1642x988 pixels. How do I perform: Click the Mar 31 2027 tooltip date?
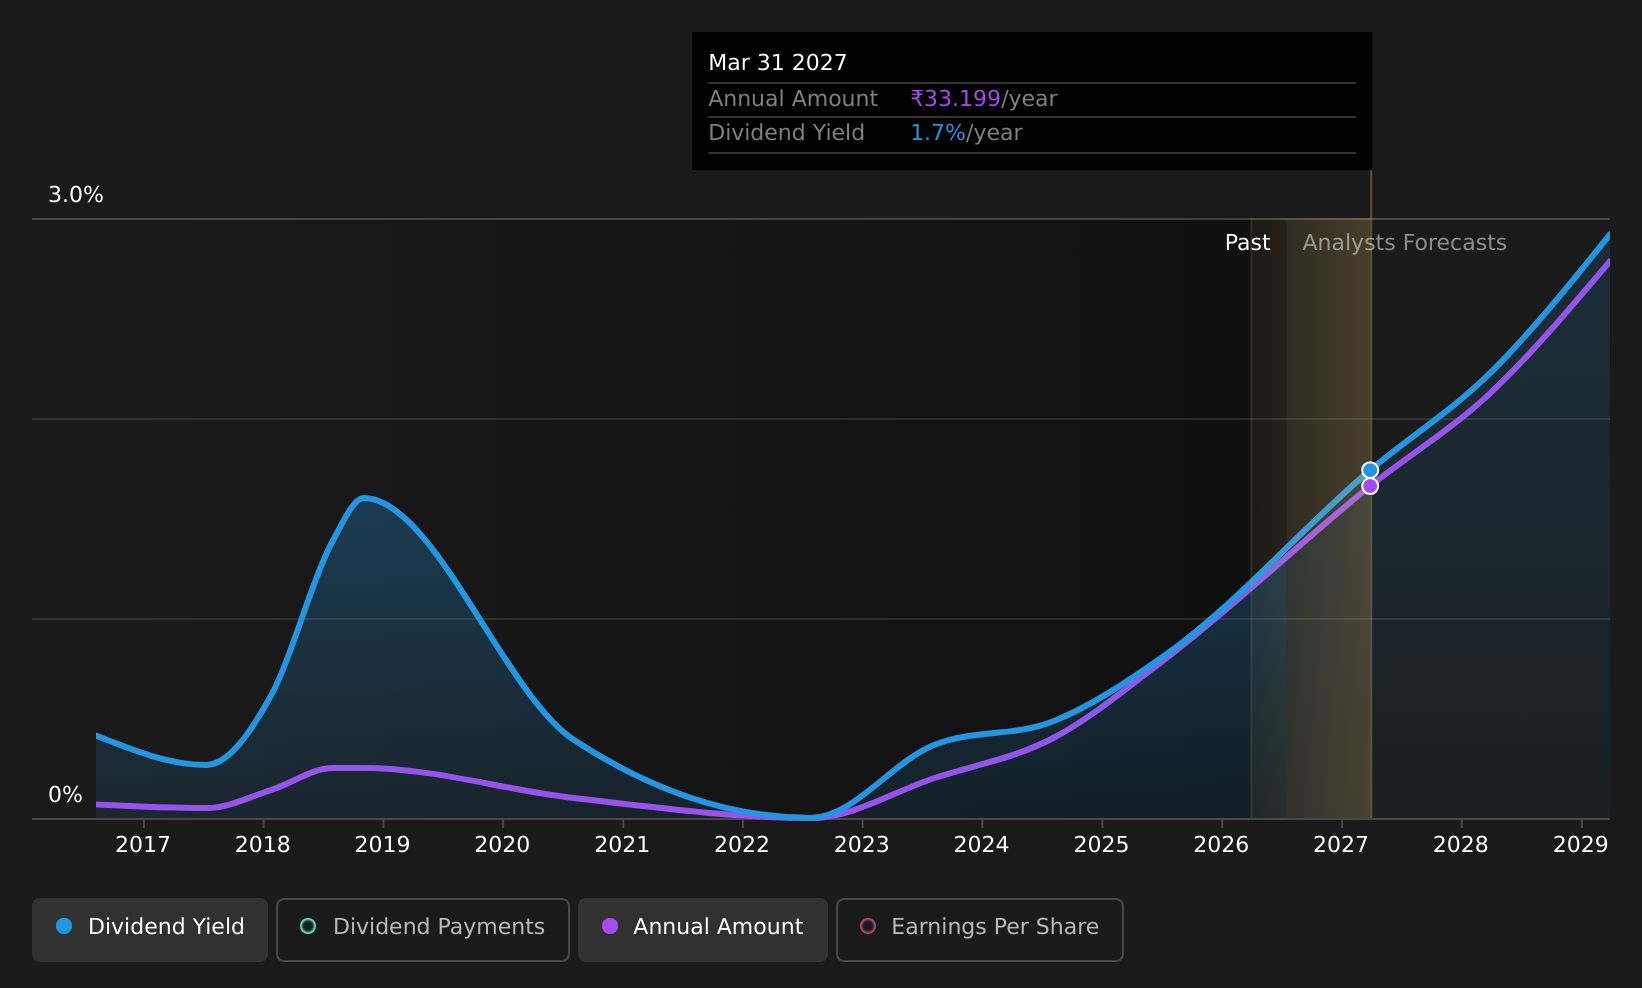click(x=778, y=63)
